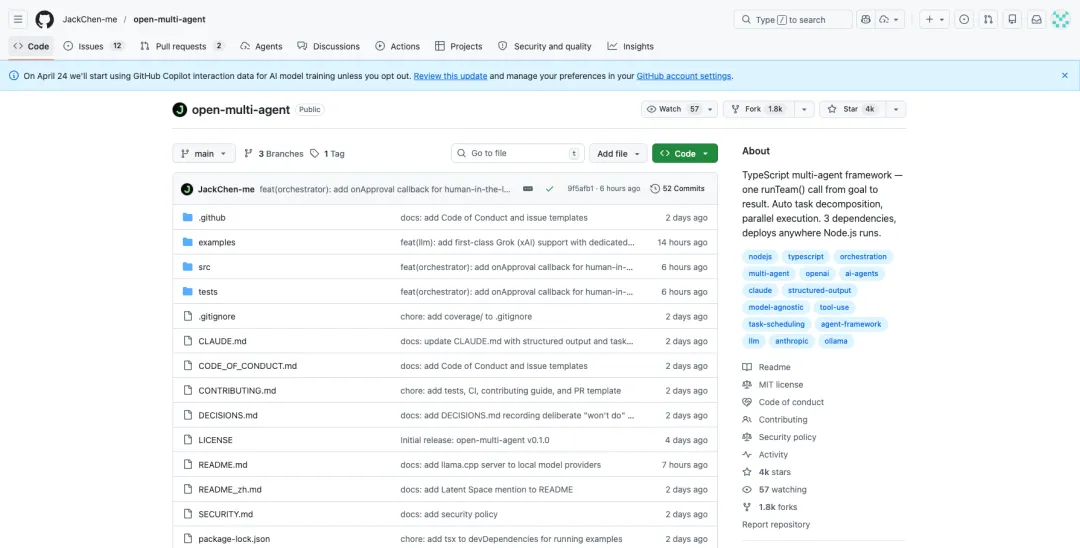Image resolution: width=1080 pixels, height=548 pixels.
Task: Open the DECISIONS.md file
Action: [228, 415]
